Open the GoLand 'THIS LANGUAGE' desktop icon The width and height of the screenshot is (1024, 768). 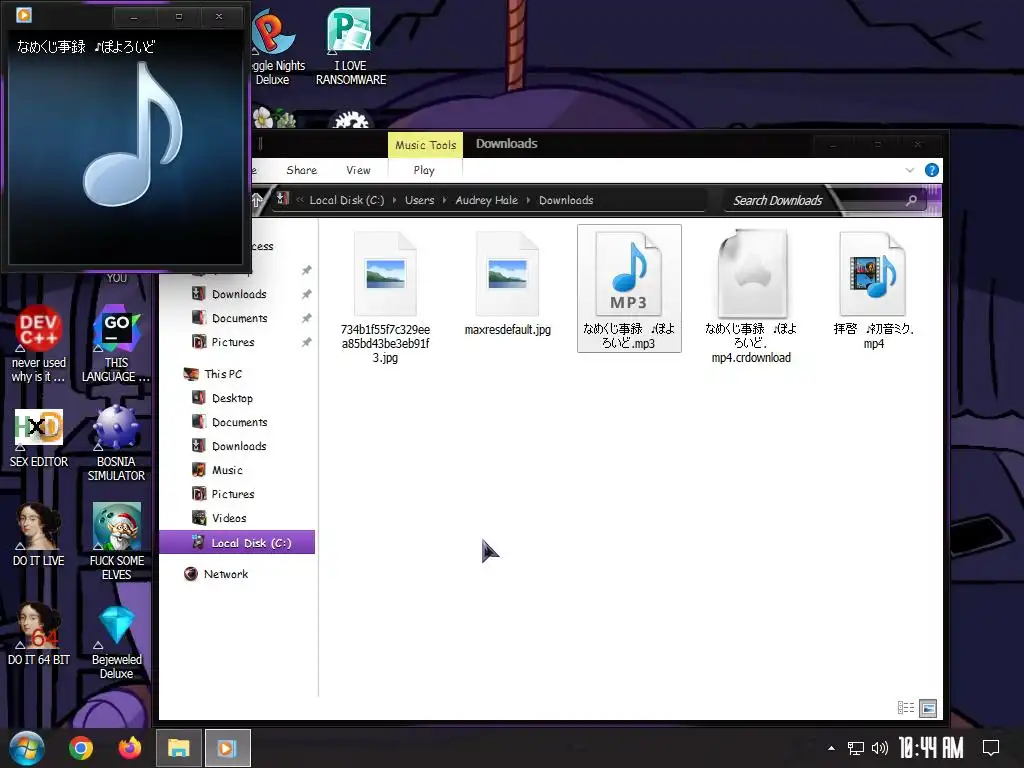116,344
